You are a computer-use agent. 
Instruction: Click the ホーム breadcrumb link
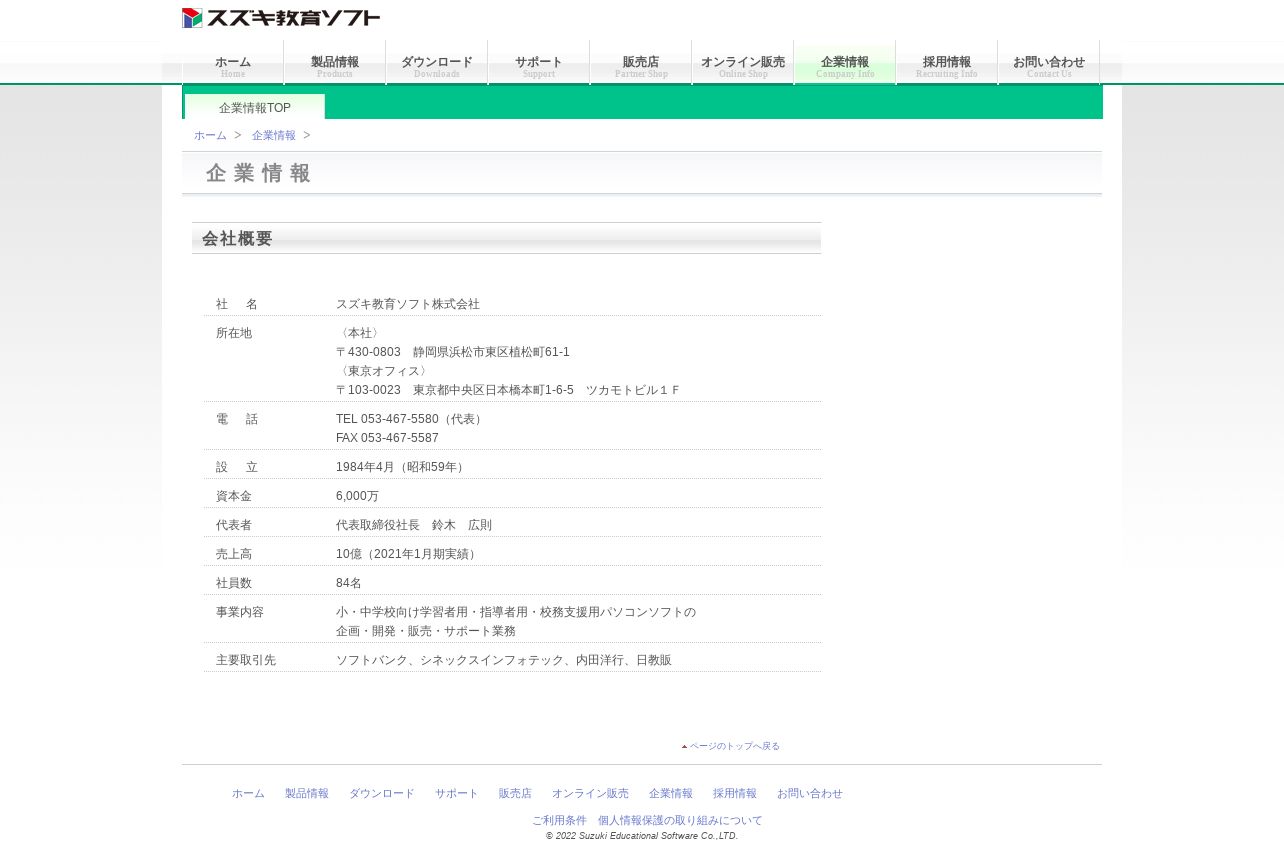(x=210, y=135)
